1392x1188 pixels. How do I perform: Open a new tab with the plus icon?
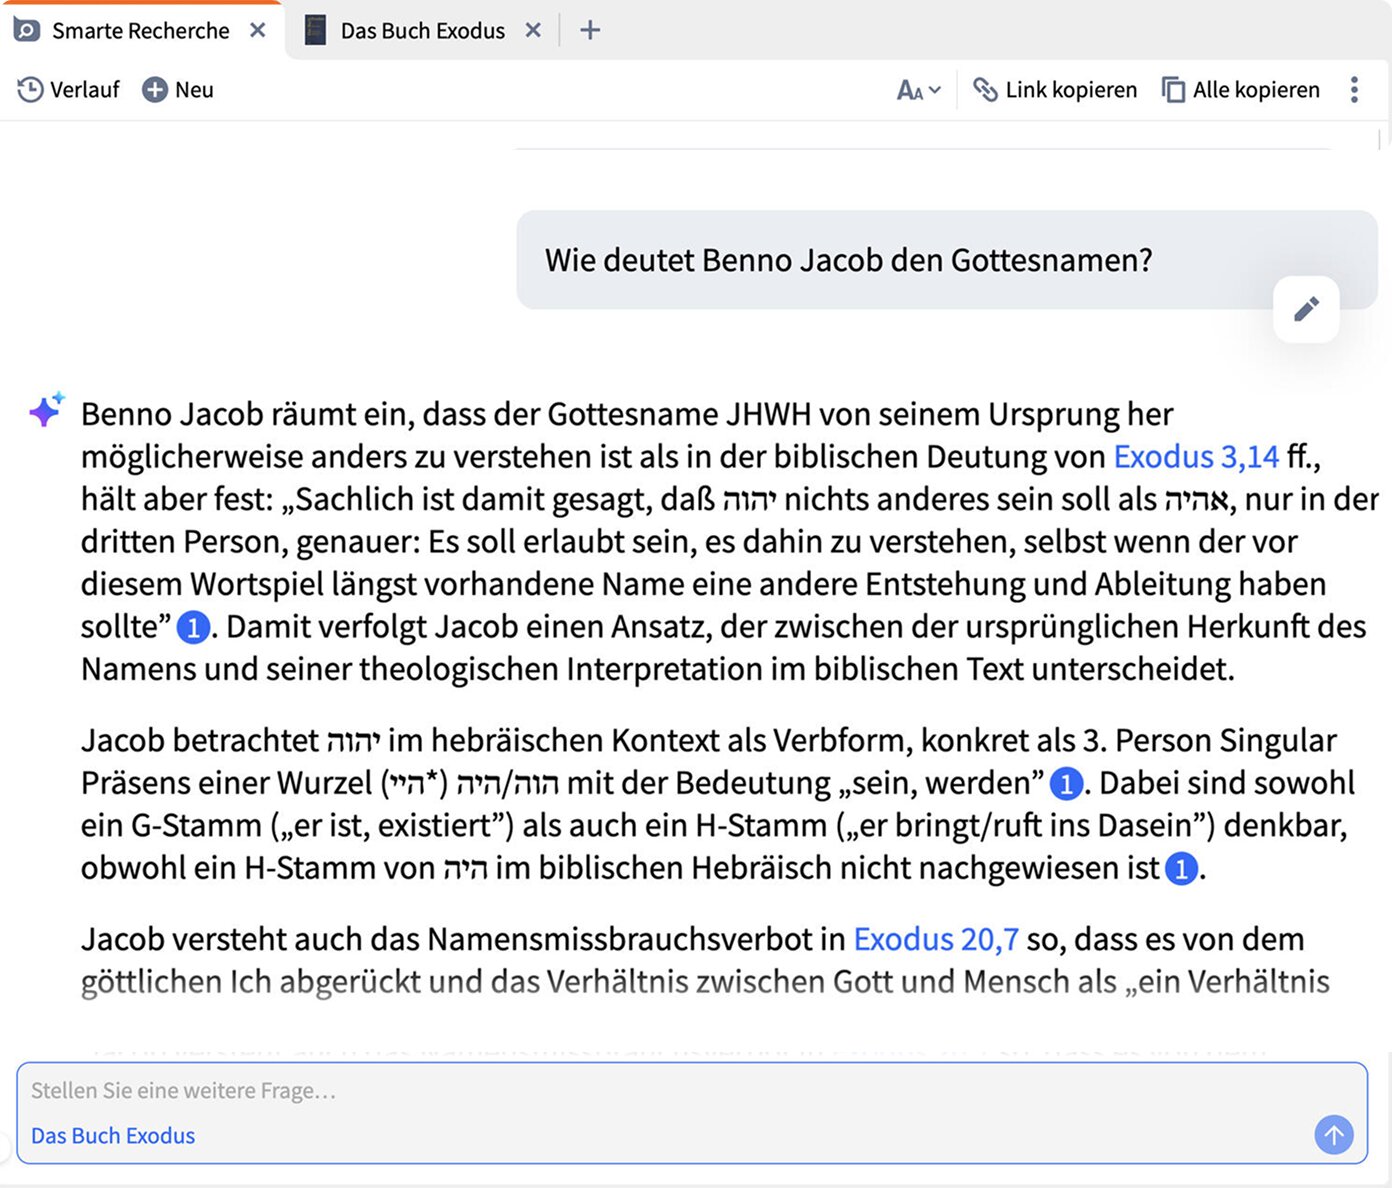pyautogui.click(x=590, y=30)
